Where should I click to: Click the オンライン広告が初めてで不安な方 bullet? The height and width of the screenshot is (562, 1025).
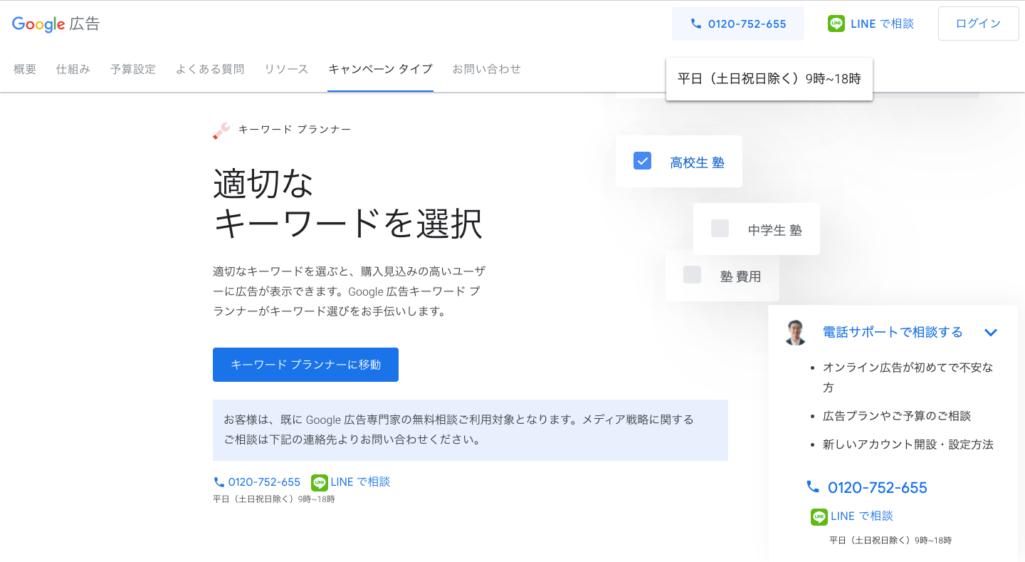point(907,377)
